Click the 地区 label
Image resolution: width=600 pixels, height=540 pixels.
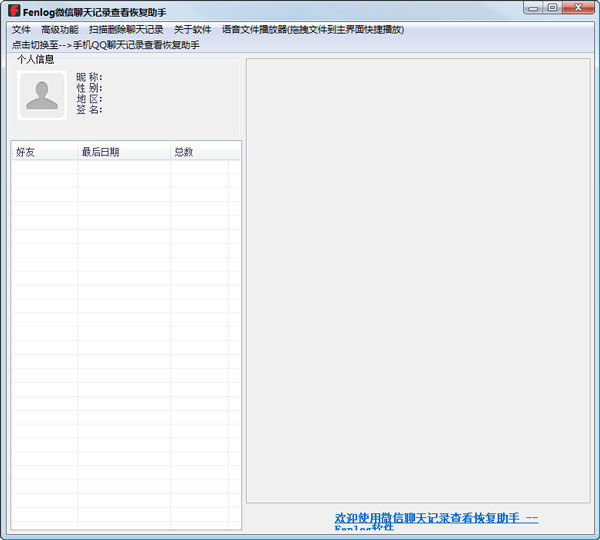pos(89,99)
